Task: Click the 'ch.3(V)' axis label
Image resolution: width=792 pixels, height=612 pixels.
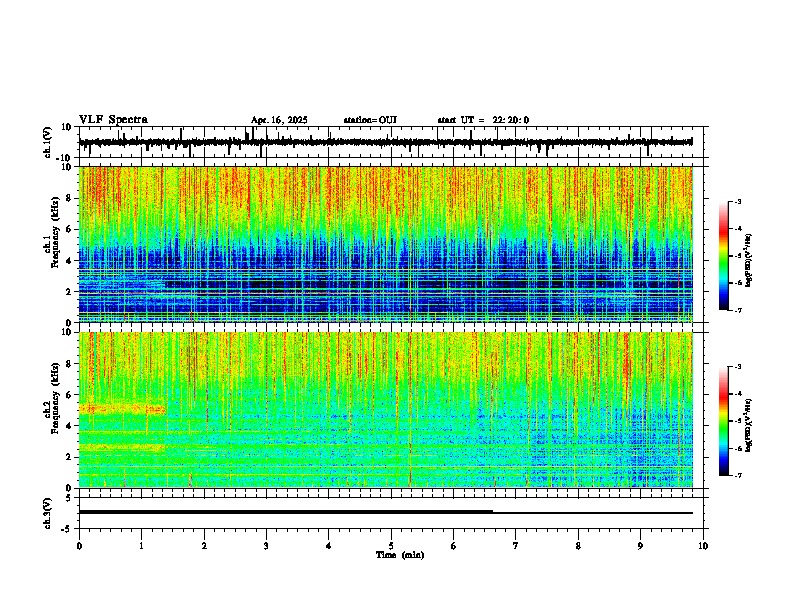Action: pyautogui.click(x=47, y=513)
